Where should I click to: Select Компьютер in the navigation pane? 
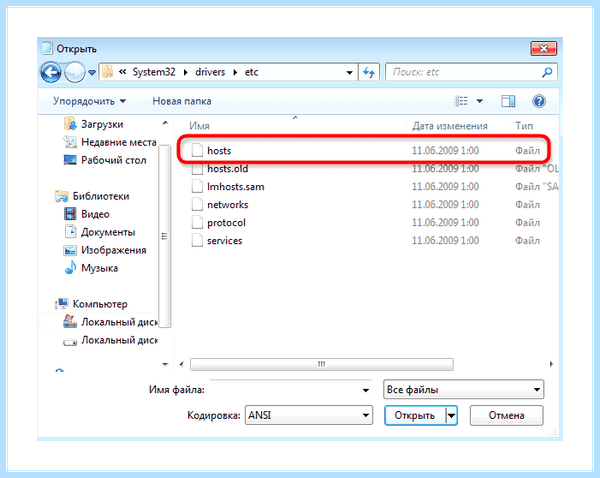(100, 304)
